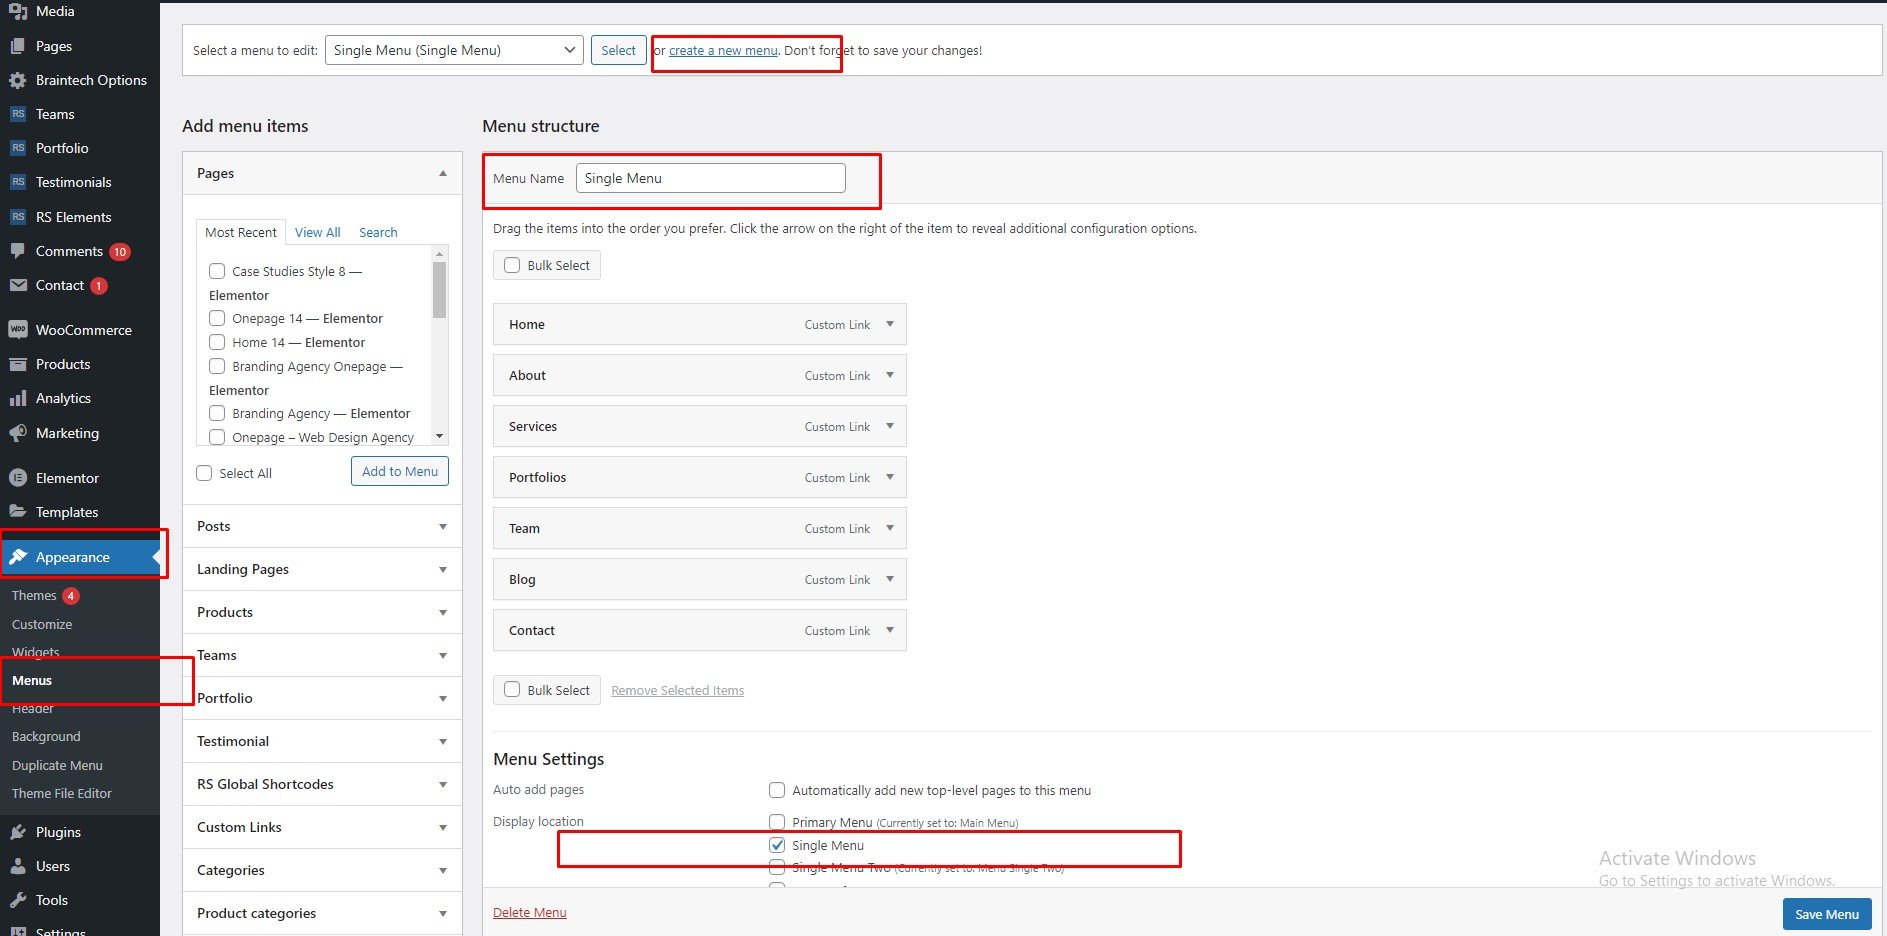Expand the Landing Pages panel
Image resolution: width=1887 pixels, height=936 pixels.
tap(443, 570)
